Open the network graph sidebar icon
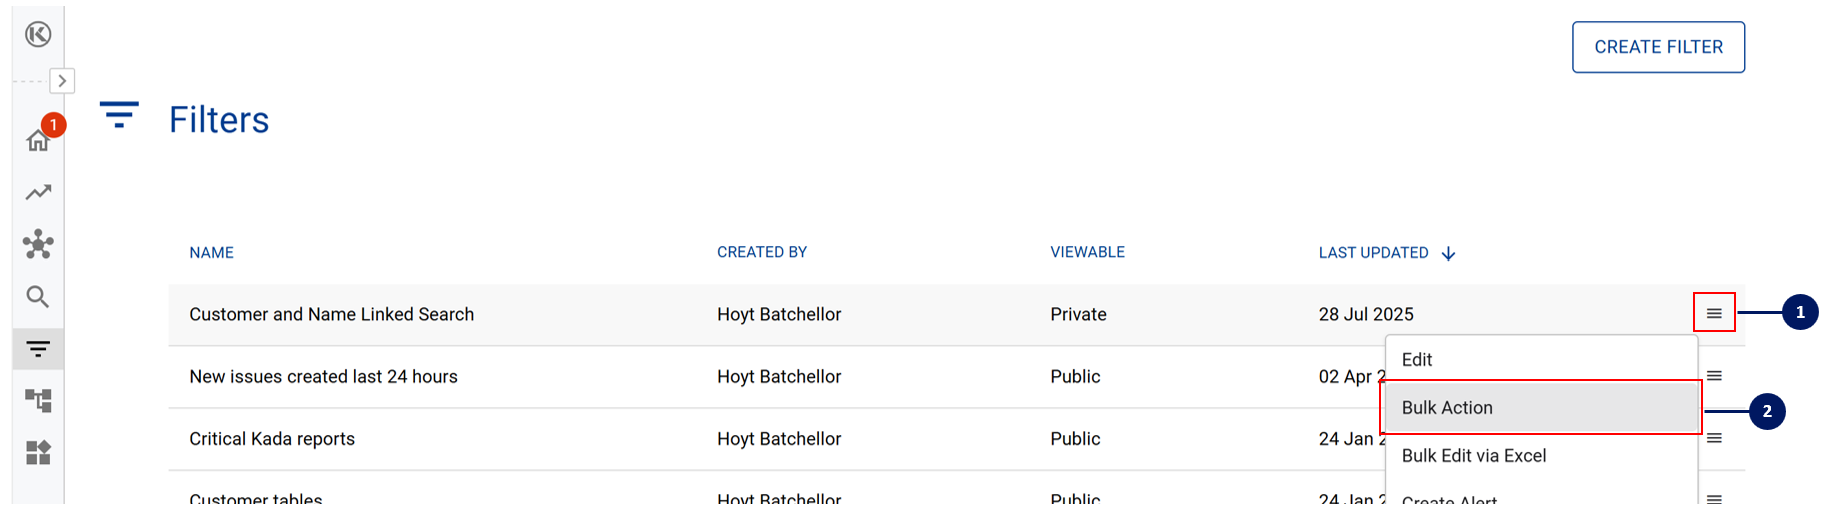Screen dimensions: 1826x518 pos(38,244)
